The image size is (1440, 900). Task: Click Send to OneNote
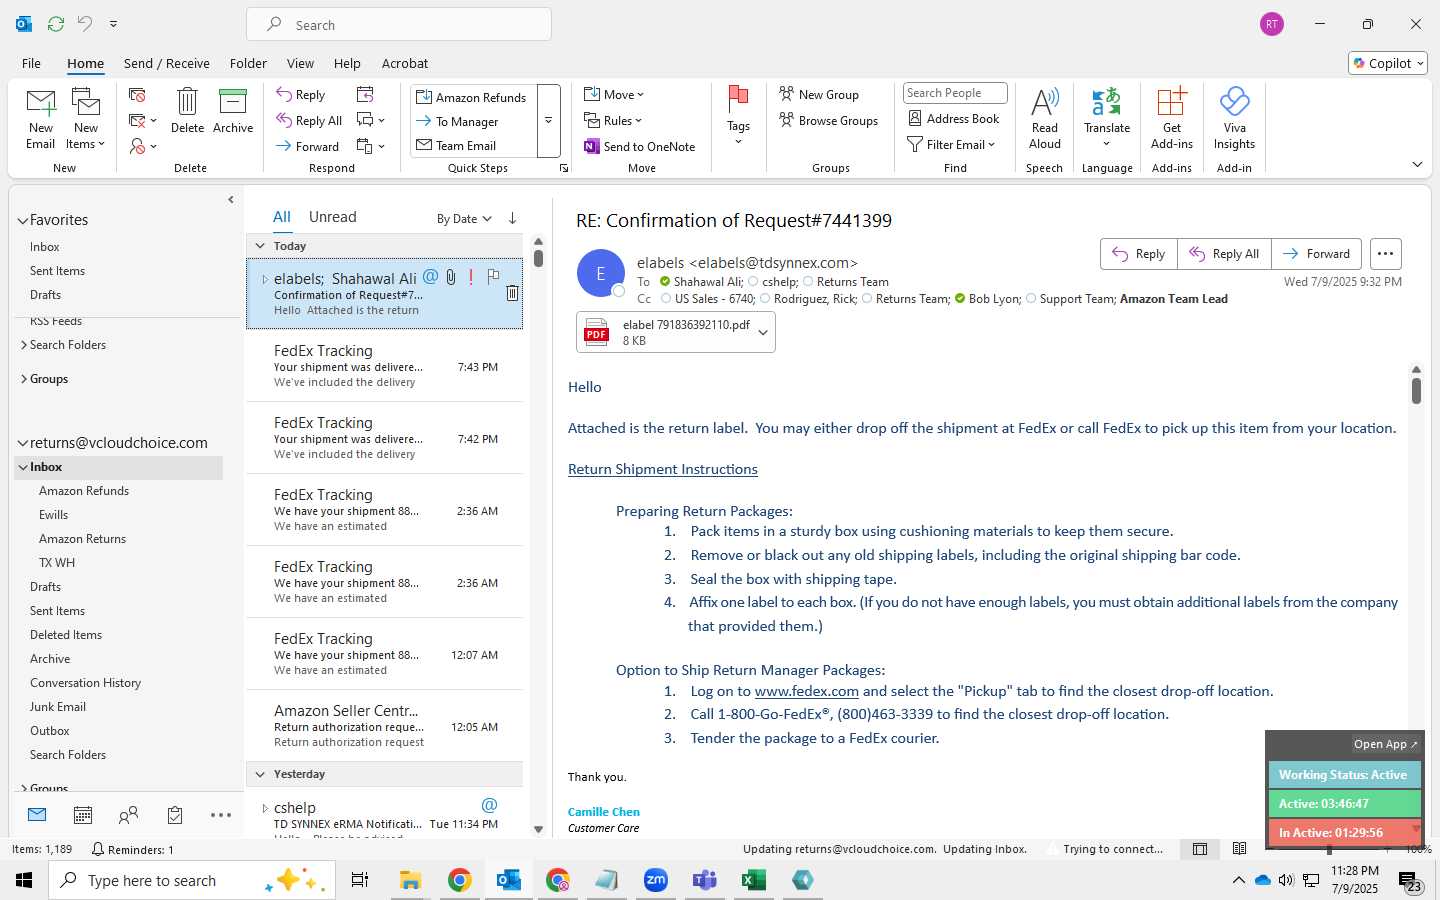coord(640,146)
